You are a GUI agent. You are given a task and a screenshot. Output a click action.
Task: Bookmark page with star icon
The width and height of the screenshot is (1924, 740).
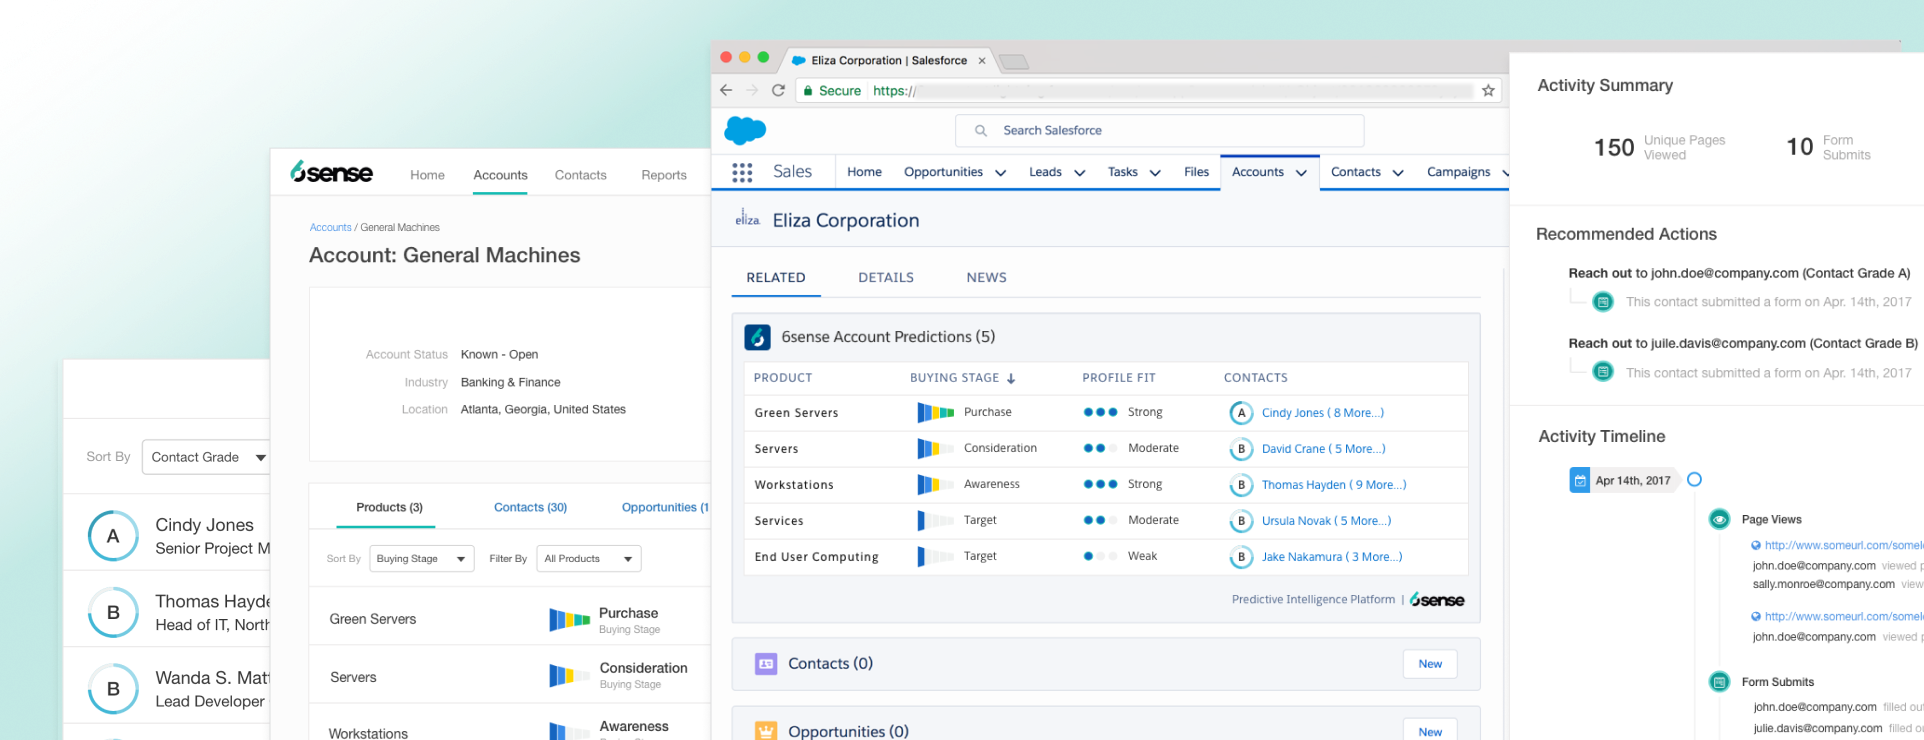(1488, 91)
